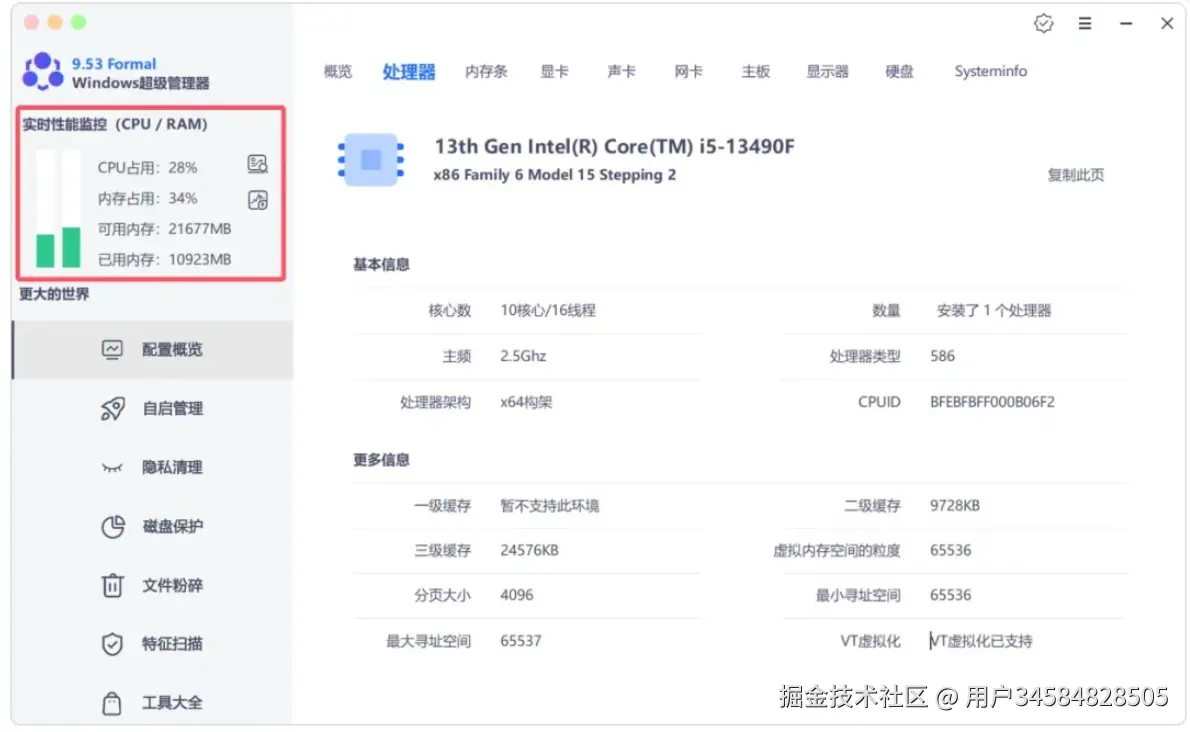Open the Systeminfo tab
Viewport: 1190px width, 732px height.
tap(990, 71)
